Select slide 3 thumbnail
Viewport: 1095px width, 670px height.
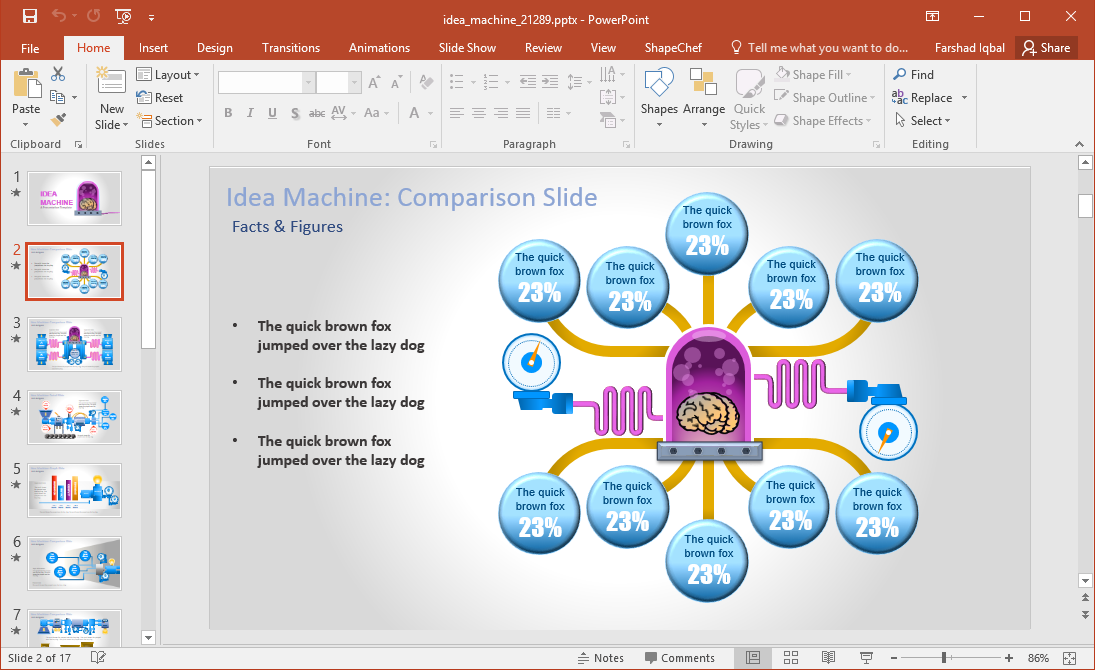(75, 344)
